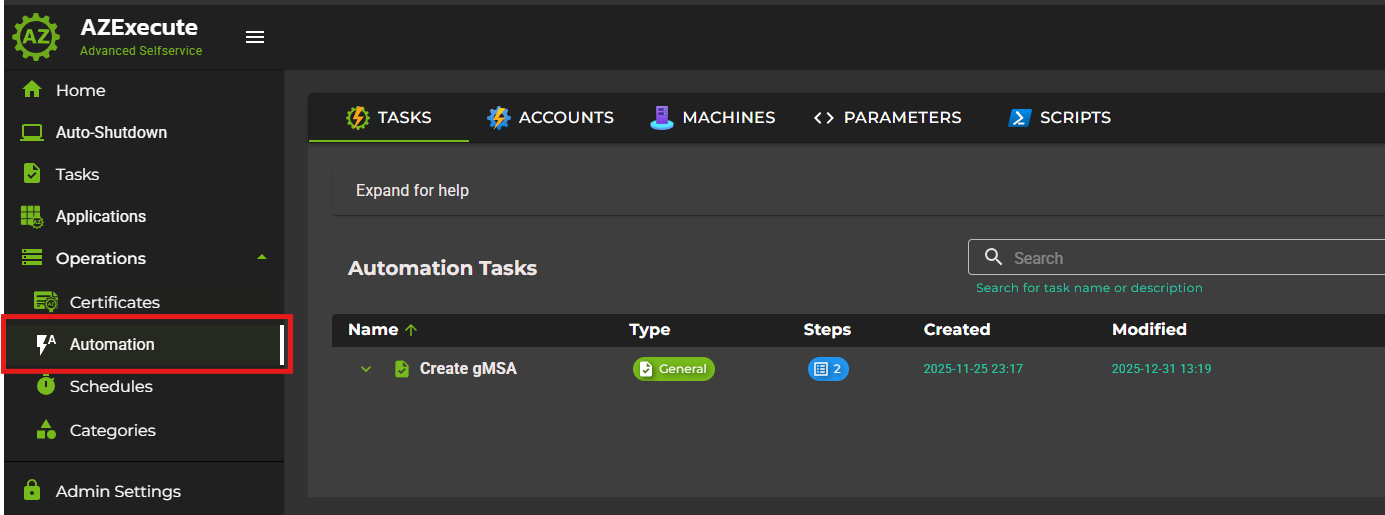Click the Tasks tab gear icon
The height and width of the screenshot is (515, 1385).
[357, 118]
